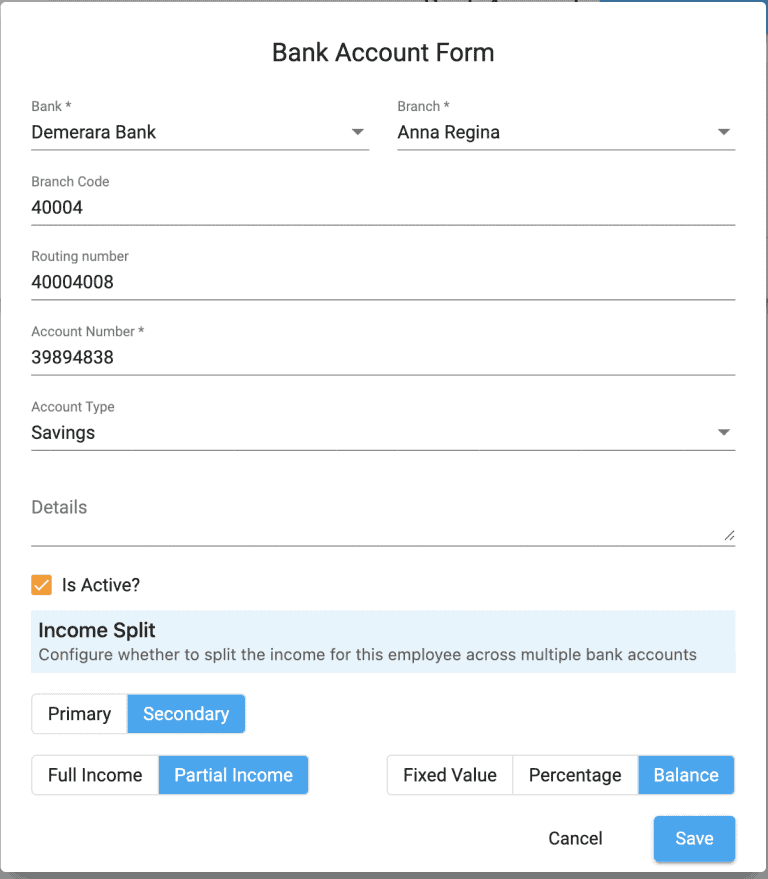768x879 pixels.
Task: Select Balance split type
Action: coord(687,774)
